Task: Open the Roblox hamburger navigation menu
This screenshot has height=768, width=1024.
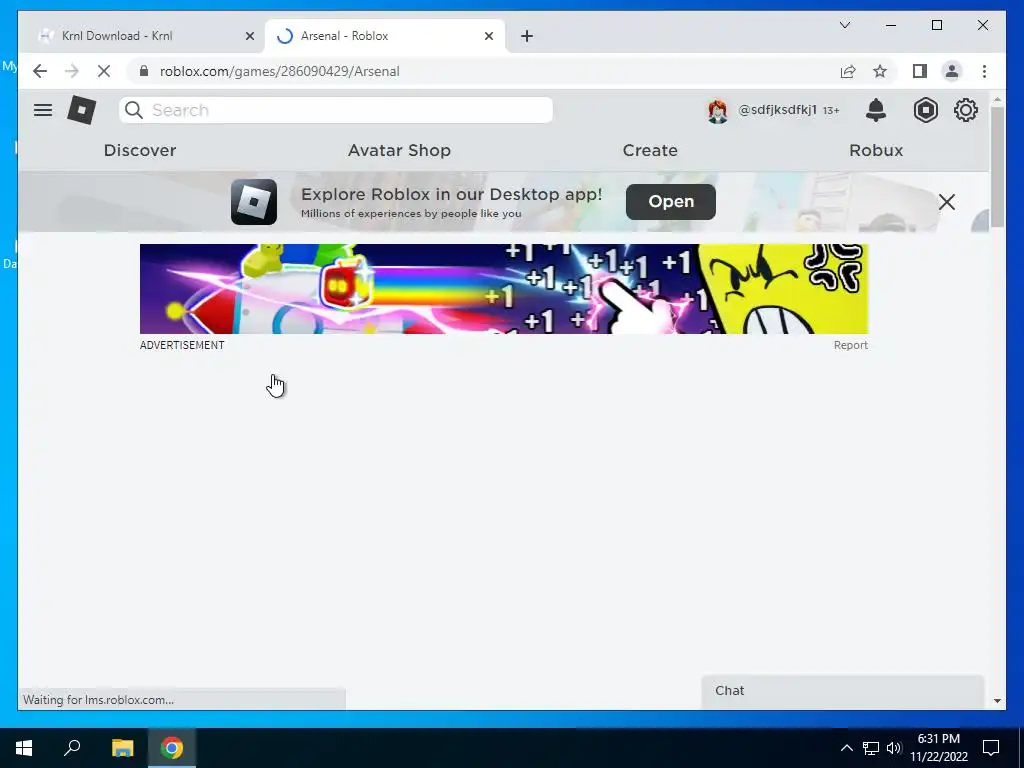Action: click(42, 110)
